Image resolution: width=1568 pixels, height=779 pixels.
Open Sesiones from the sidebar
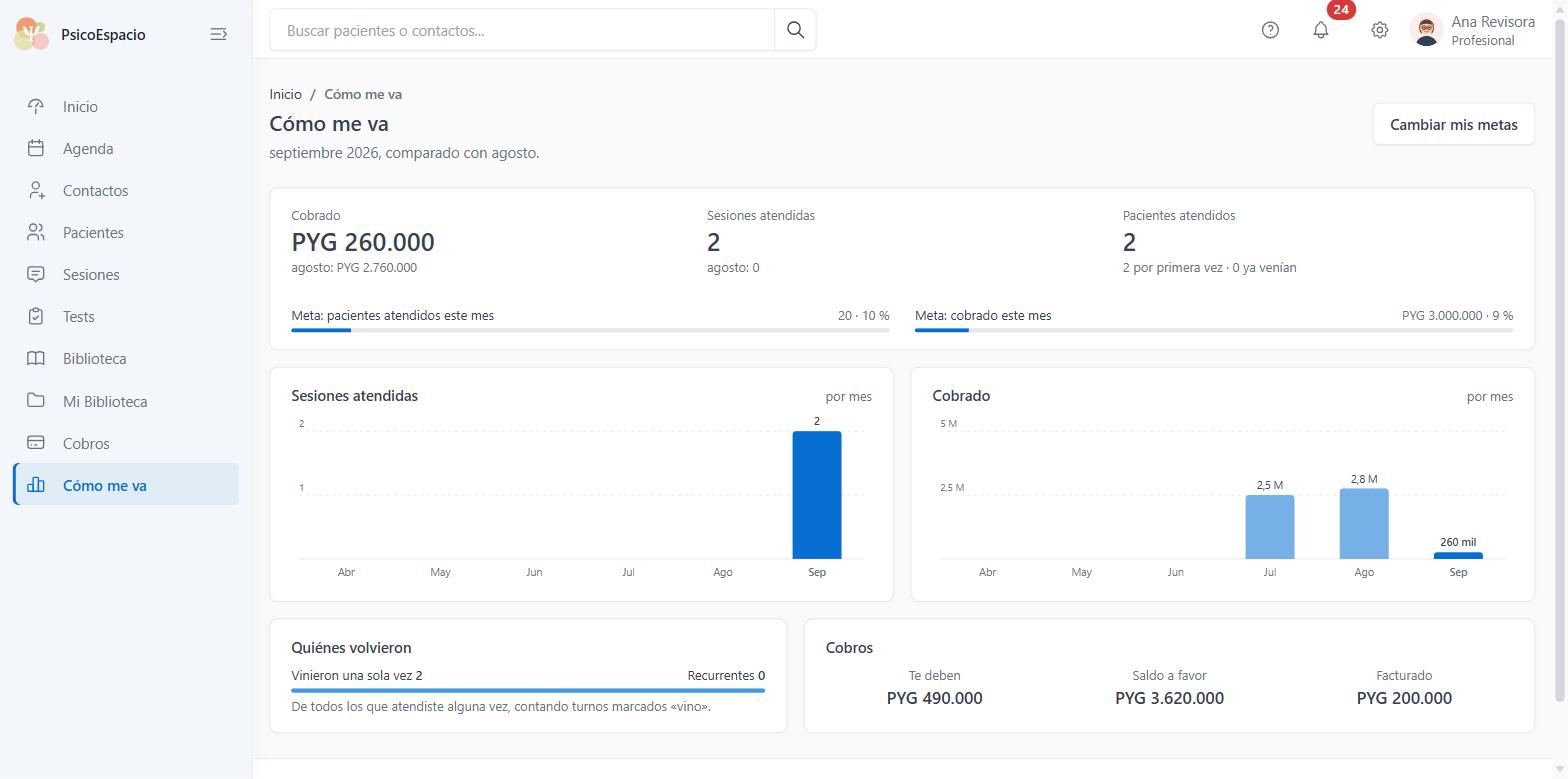pyautogui.click(x=126, y=274)
